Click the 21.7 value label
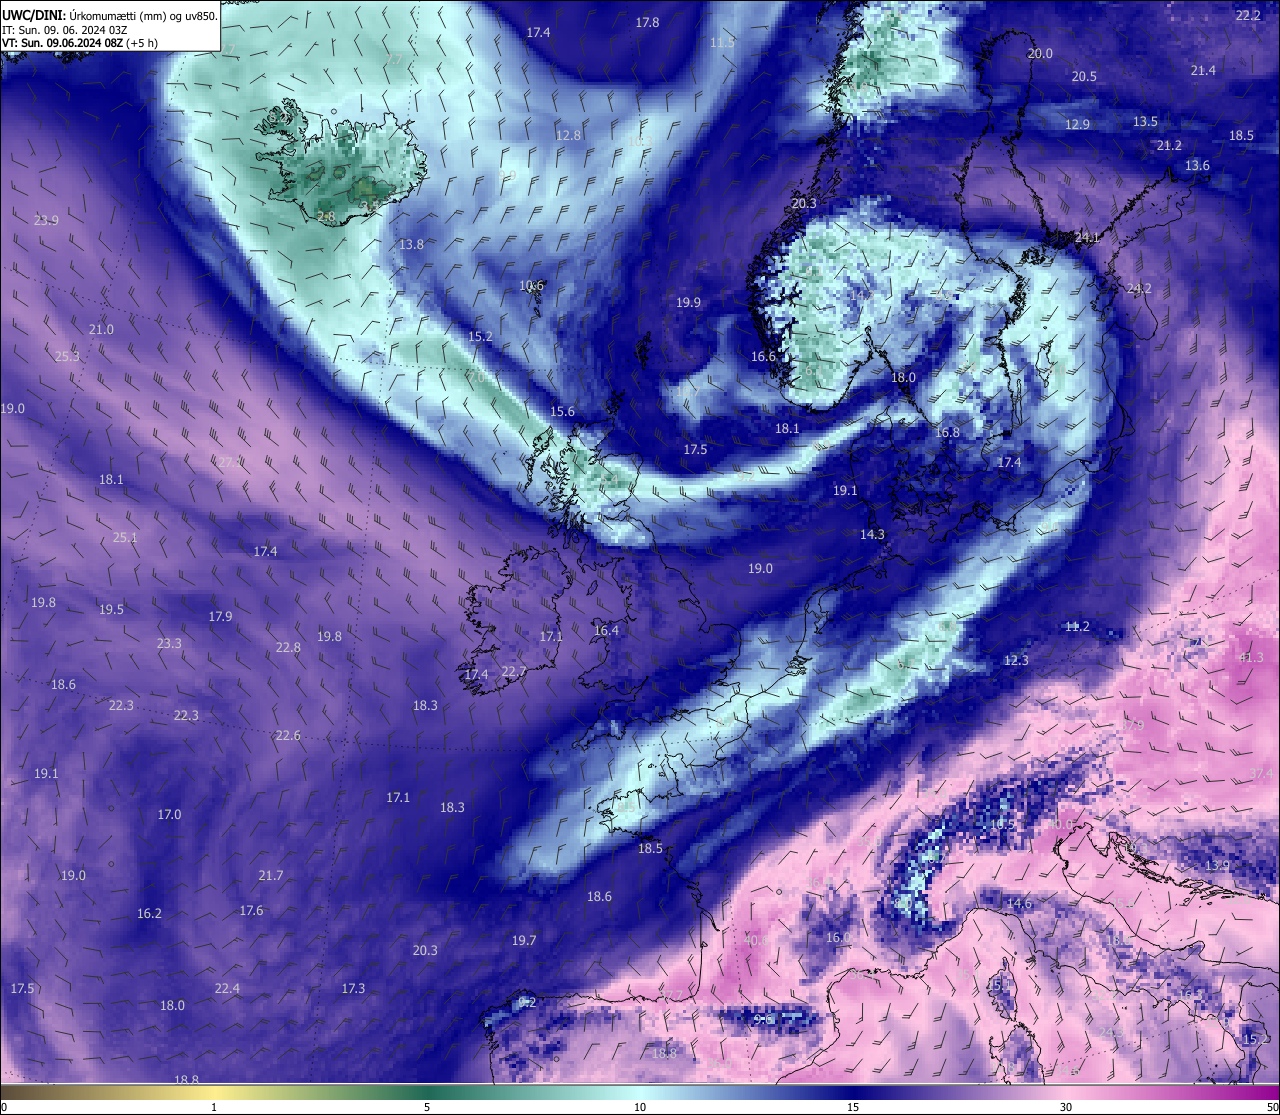 pyautogui.click(x=271, y=875)
